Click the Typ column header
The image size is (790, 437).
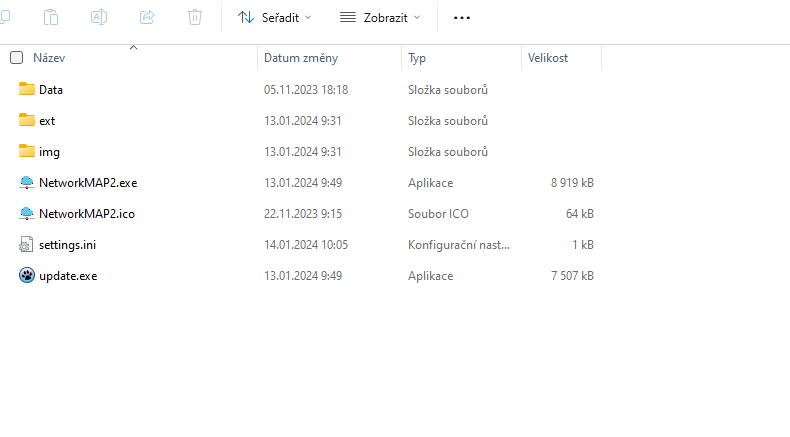point(417,58)
